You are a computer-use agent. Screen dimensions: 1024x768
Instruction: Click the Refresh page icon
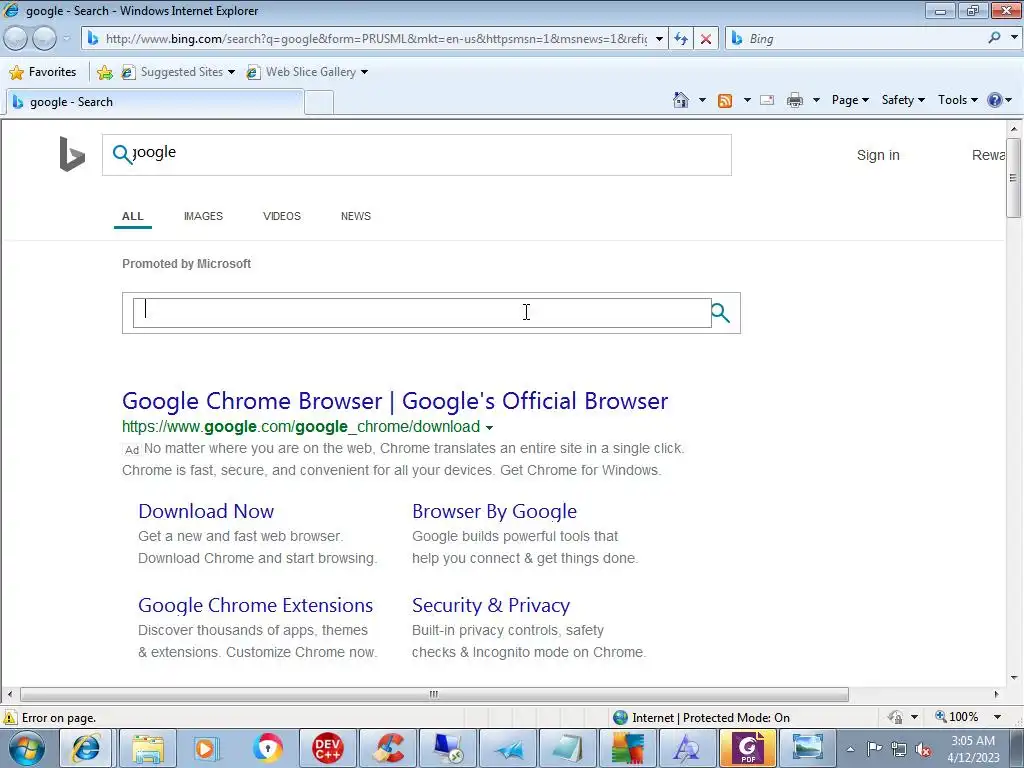681,39
